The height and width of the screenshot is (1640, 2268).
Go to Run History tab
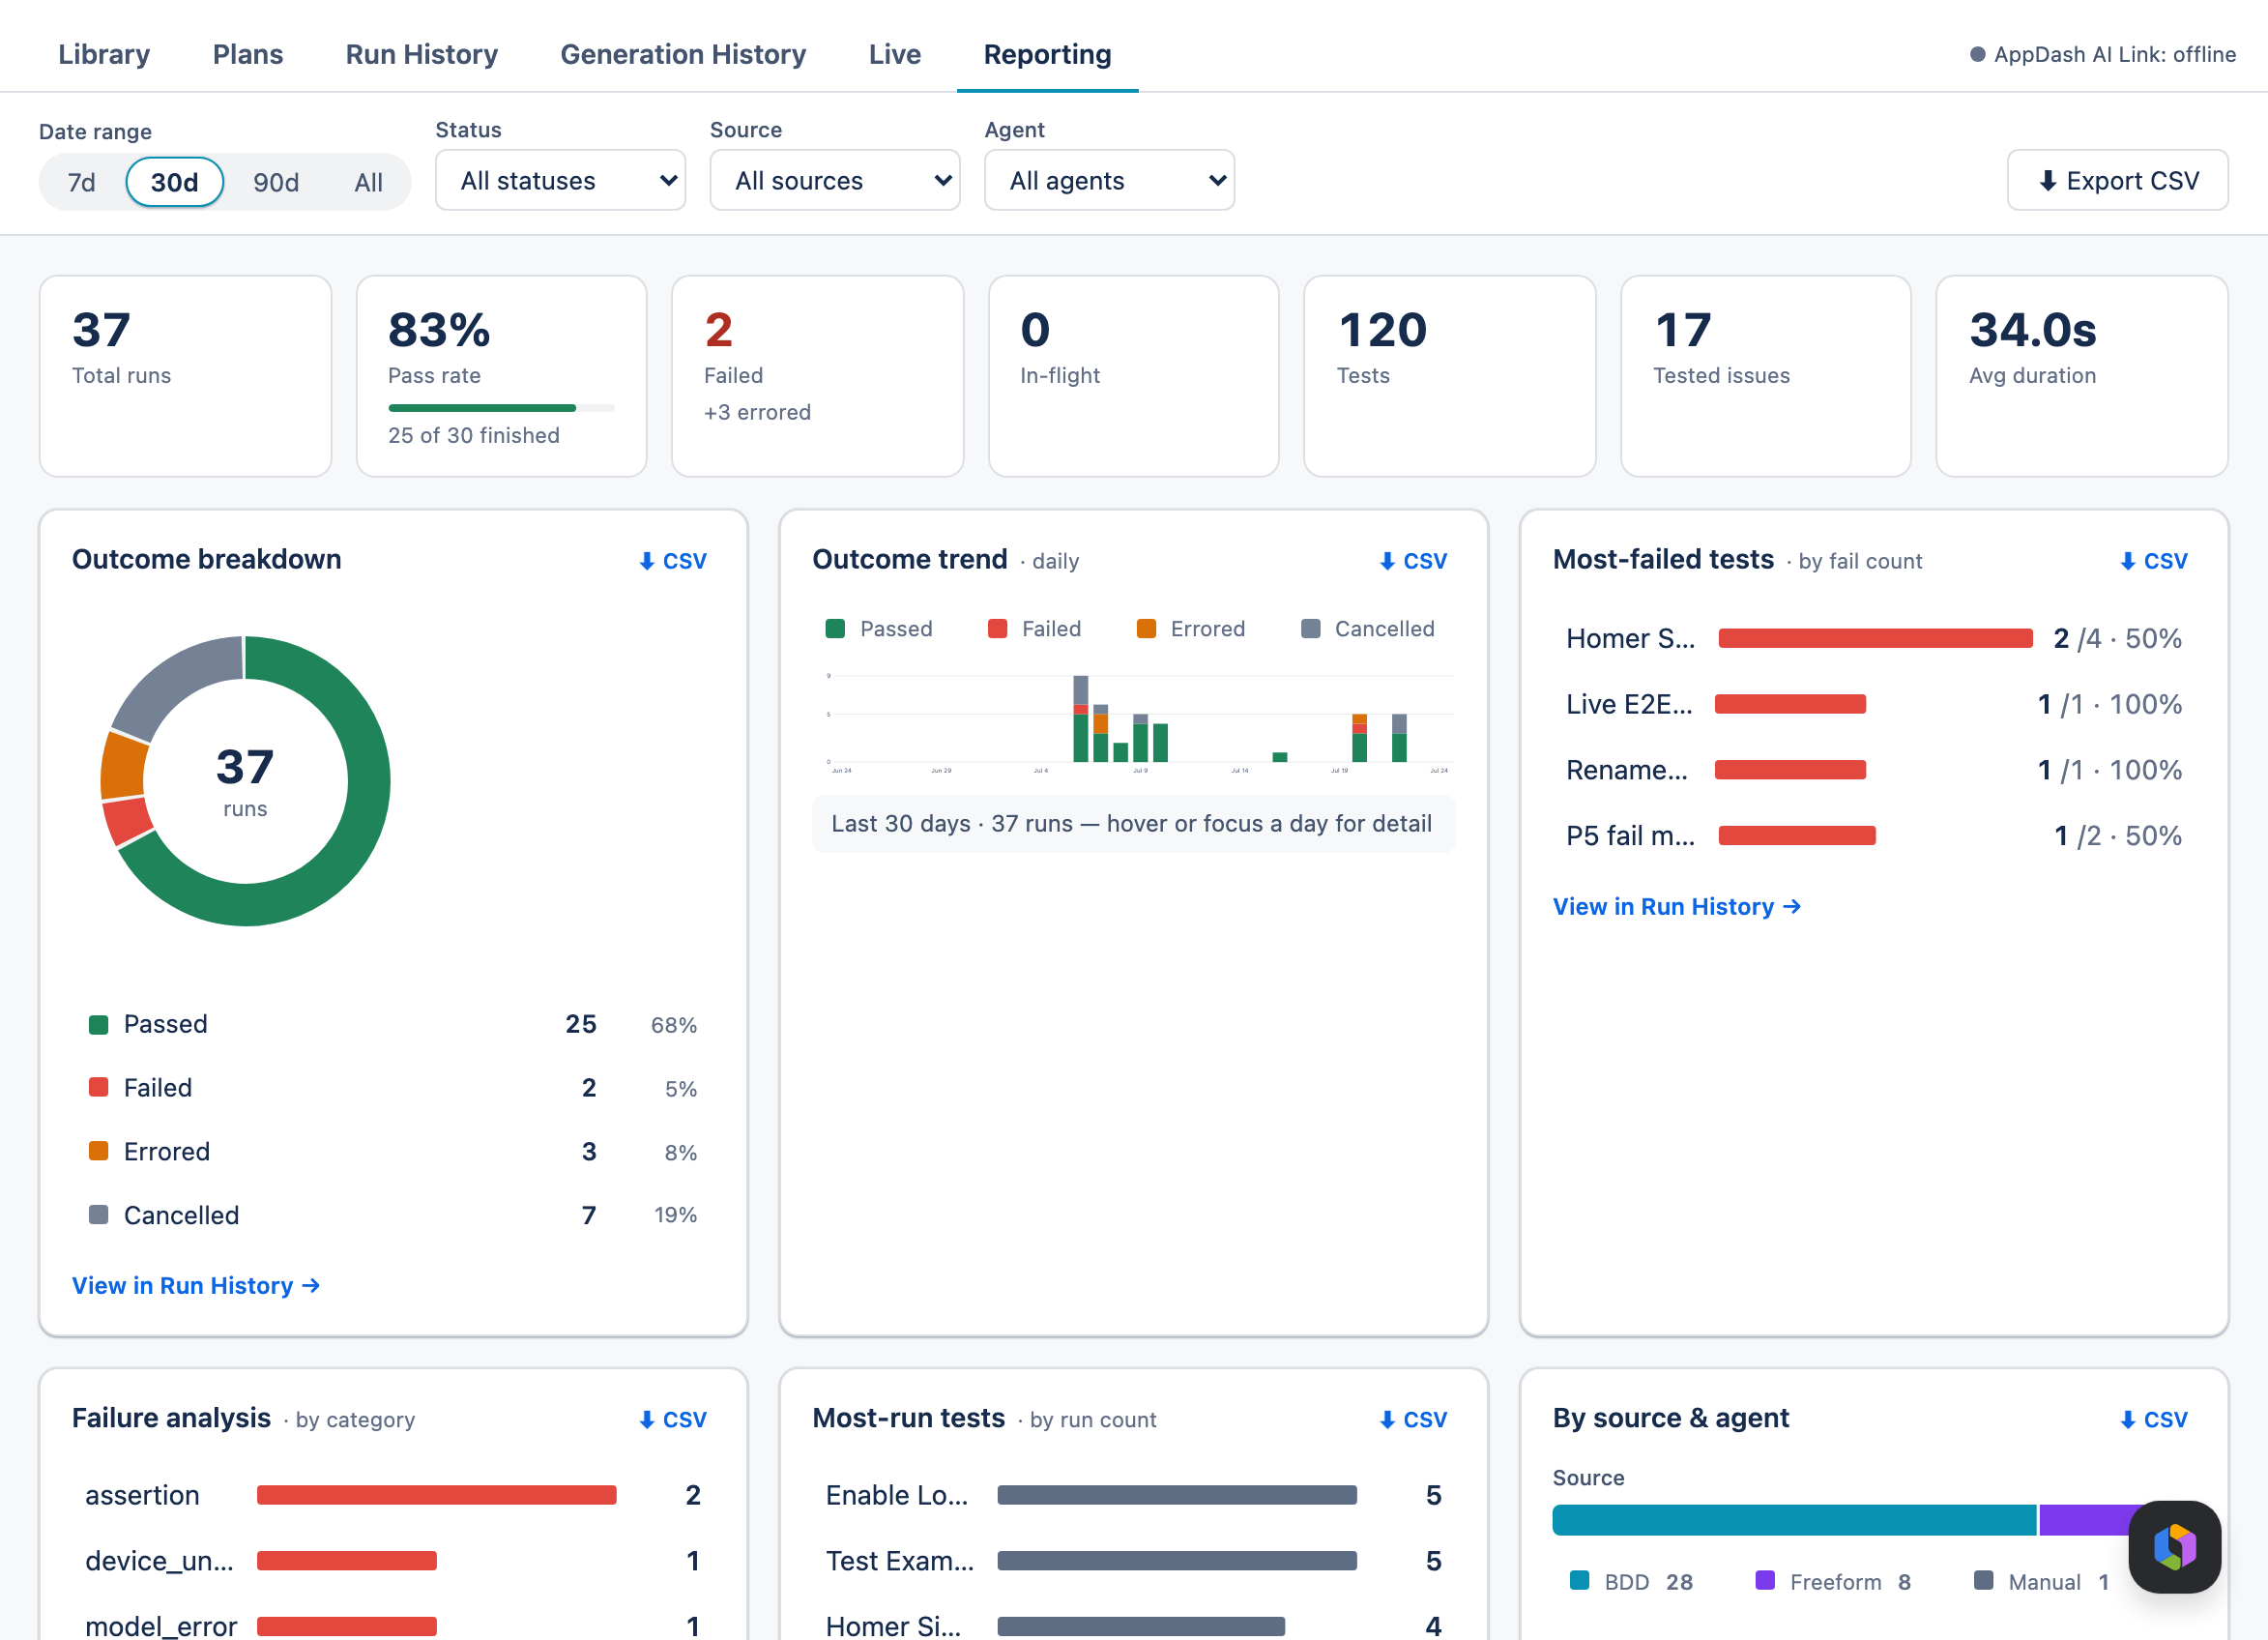click(x=421, y=54)
